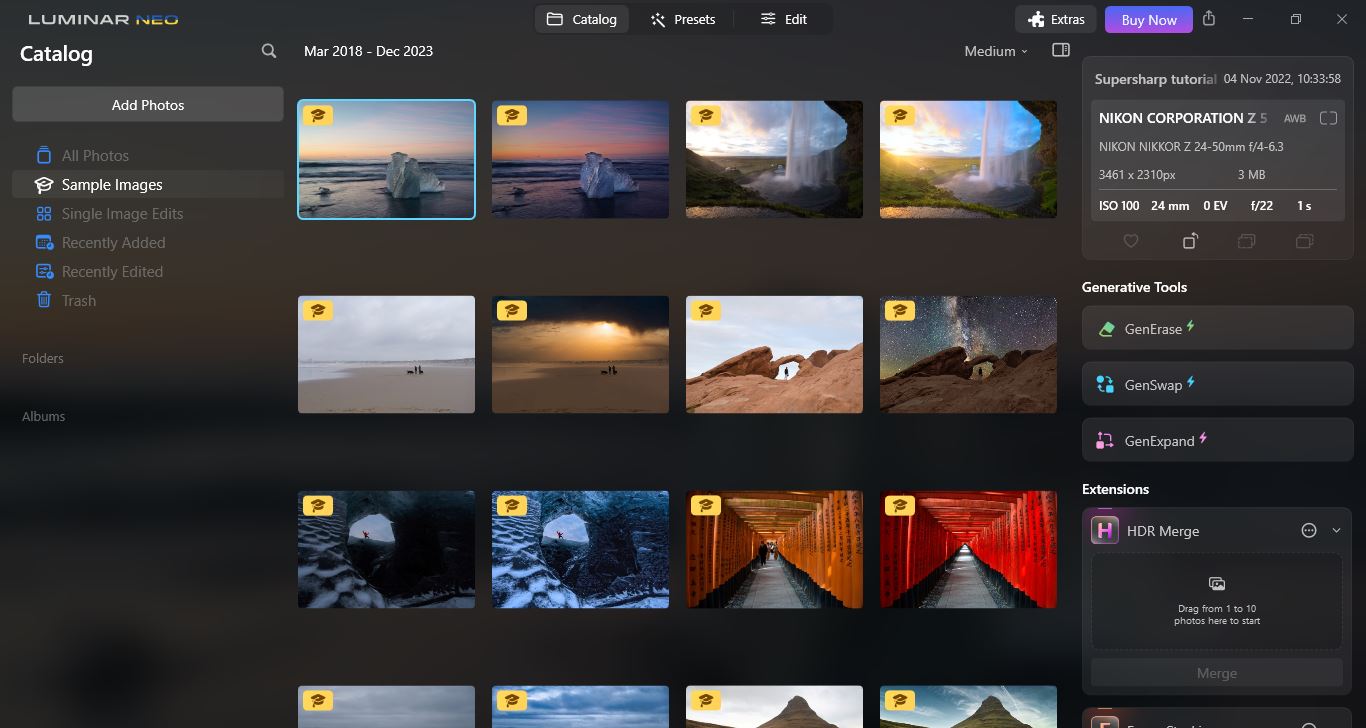
Task: Click the 'Extensions' heading
Action: [x=1115, y=489]
